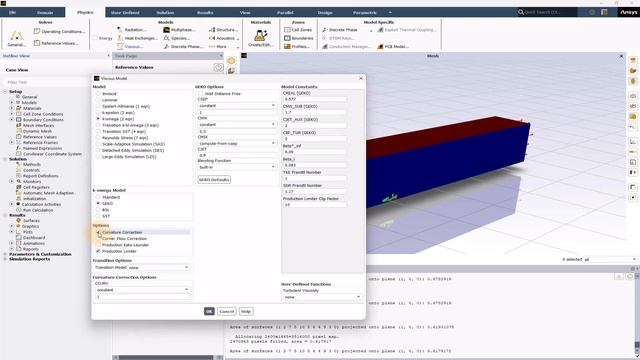Click the Filter Text field in outline
640x360 pixels.
(45, 82)
